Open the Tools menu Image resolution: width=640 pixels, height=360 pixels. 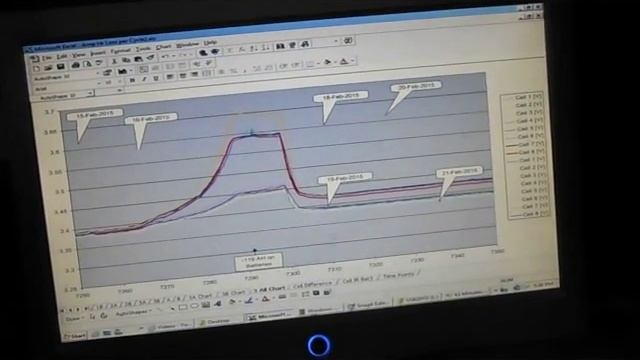point(143,49)
